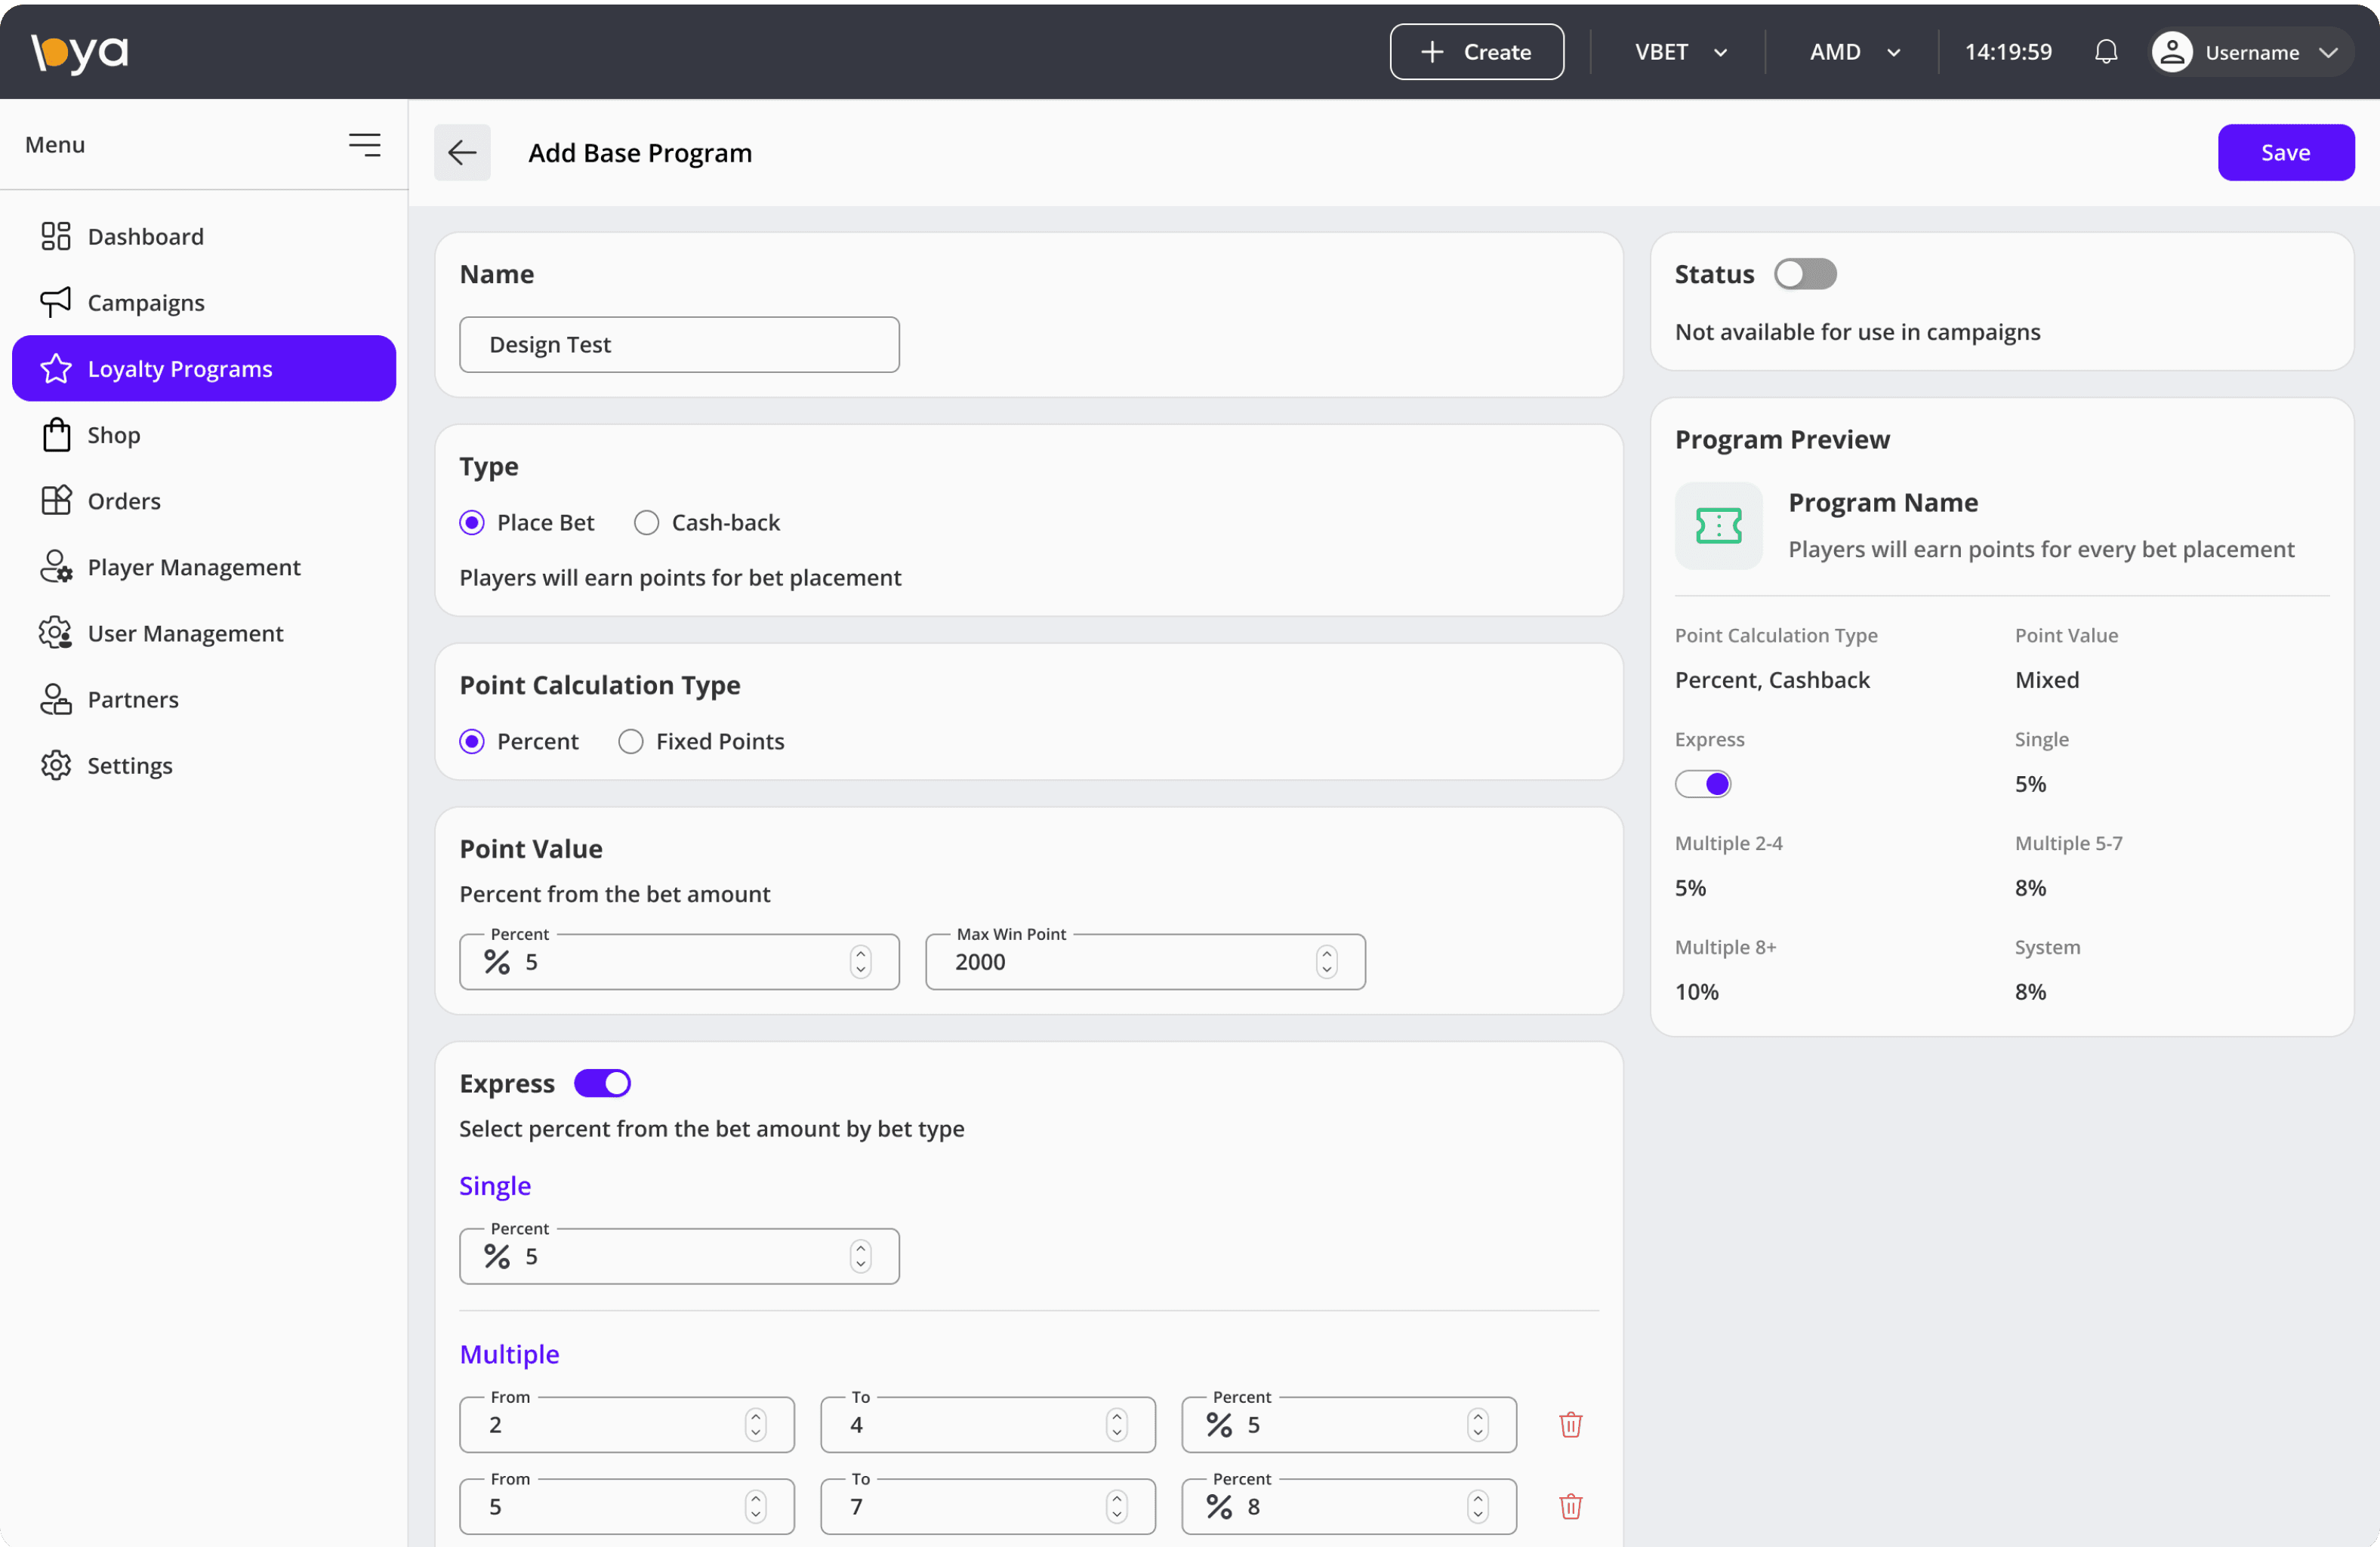Delete the 5 to 7 multiple row
The image size is (2380, 1547).
click(x=1570, y=1506)
